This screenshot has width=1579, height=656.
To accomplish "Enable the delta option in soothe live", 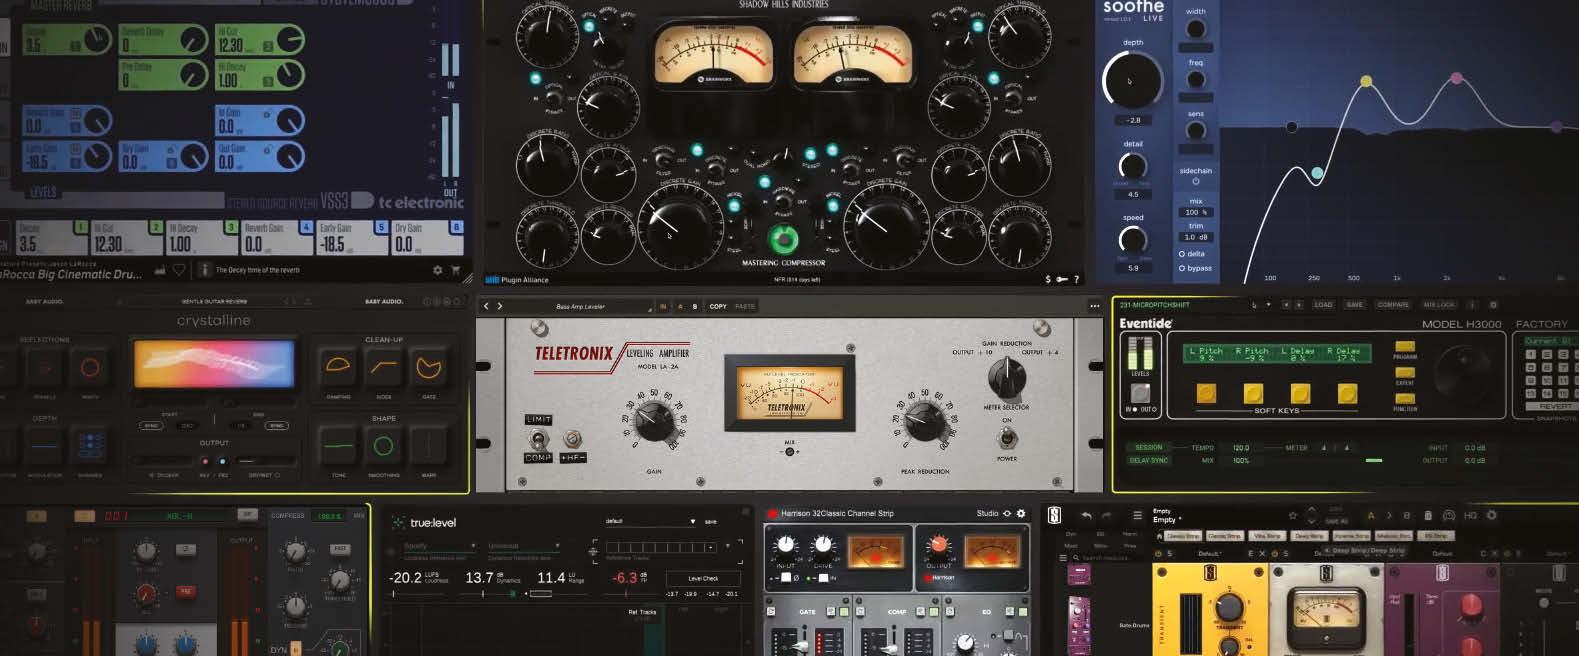I will pos(1192,254).
